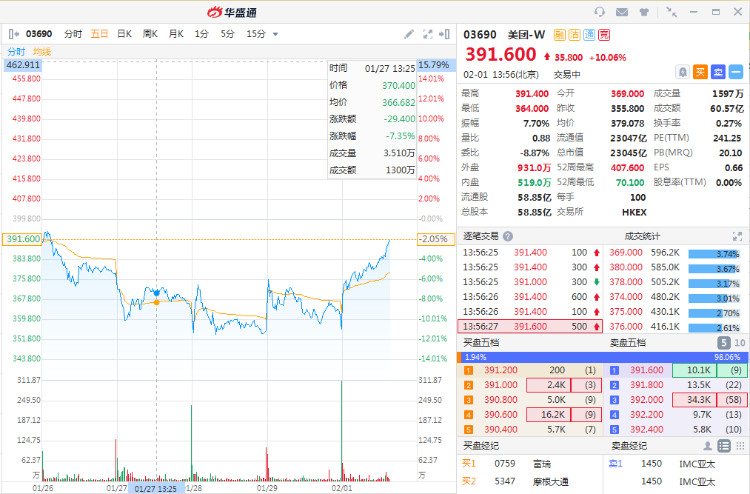Expand the 成交统计 panel

click(x=737, y=236)
